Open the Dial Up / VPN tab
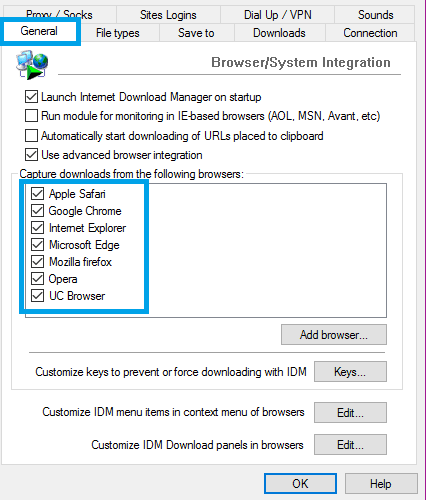The width and height of the screenshot is (426, 500). tap(278, 15)
